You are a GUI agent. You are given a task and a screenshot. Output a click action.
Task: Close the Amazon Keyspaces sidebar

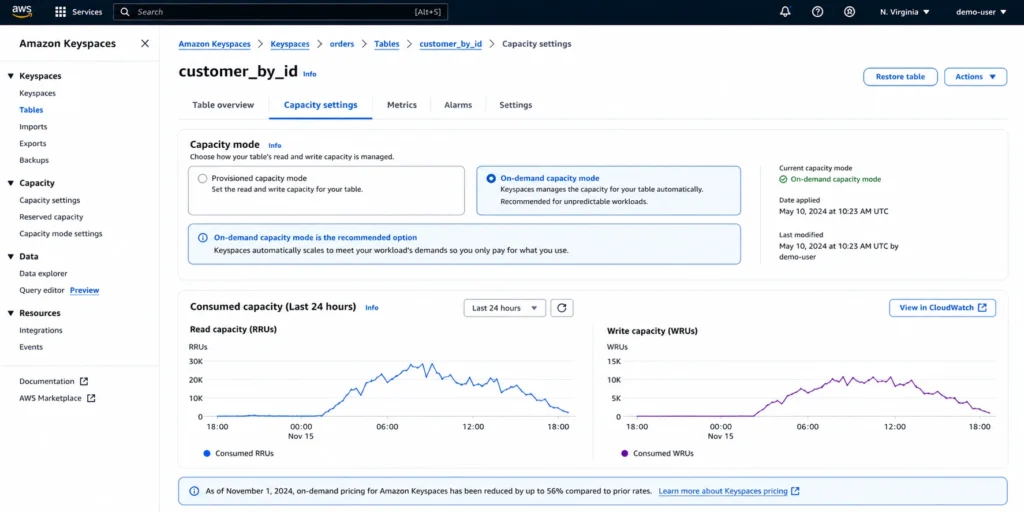[145, 44]
